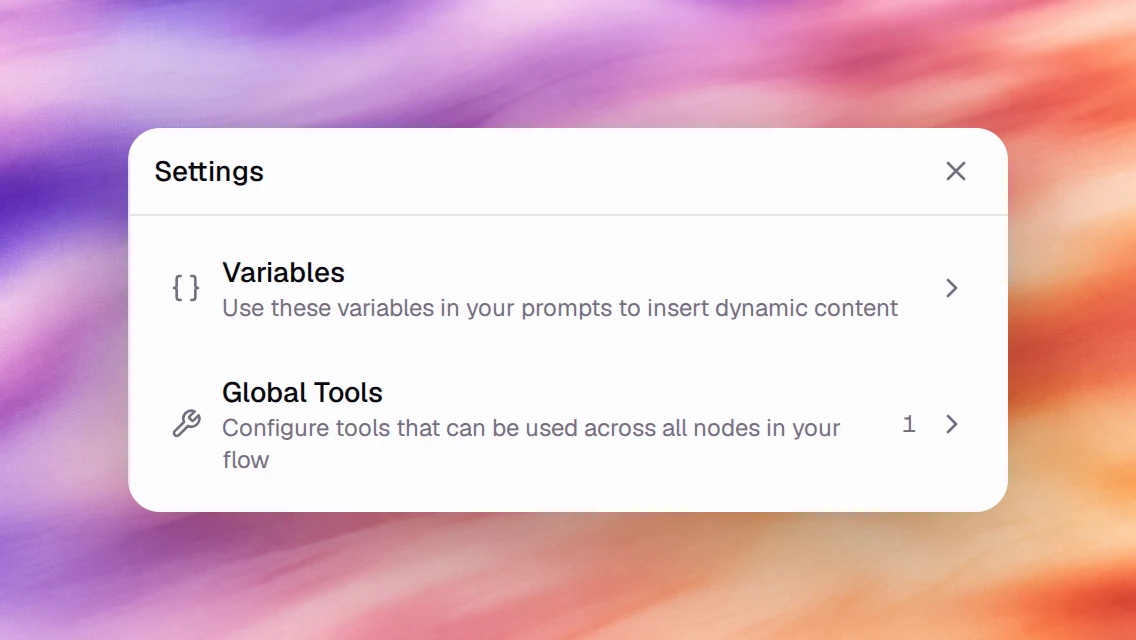Viewport: 1136px width, 640px height.
Task: Open the Global Tools settings heading
Action: click(302, 392)
